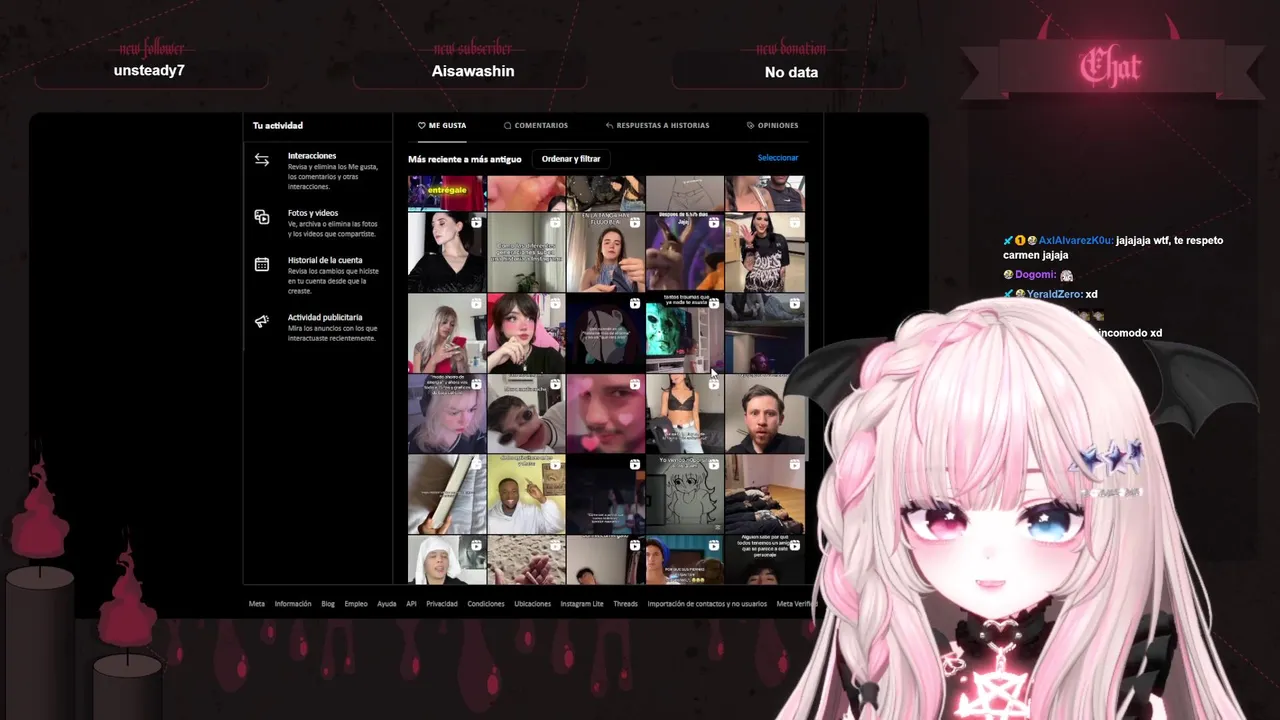This screenshot has width=1280, height=720.
Task: Open the woman in black dress thumbnail
Action: pos(446,252)
